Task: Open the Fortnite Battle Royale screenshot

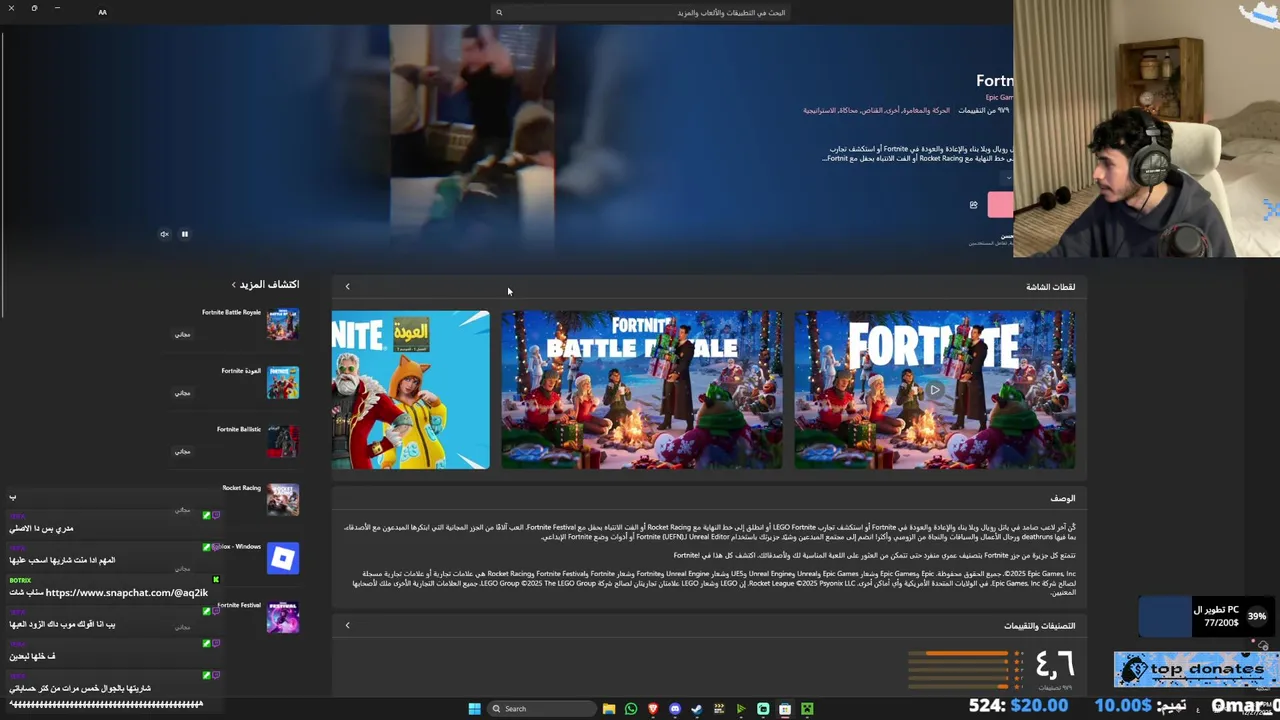Action: (641, 390)
